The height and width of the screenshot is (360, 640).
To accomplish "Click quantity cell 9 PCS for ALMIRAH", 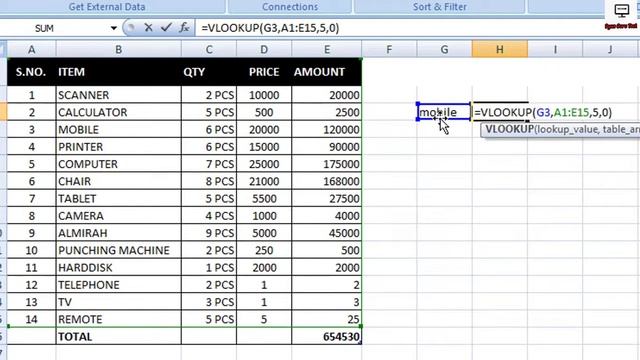I will click(x=209, y=233).
